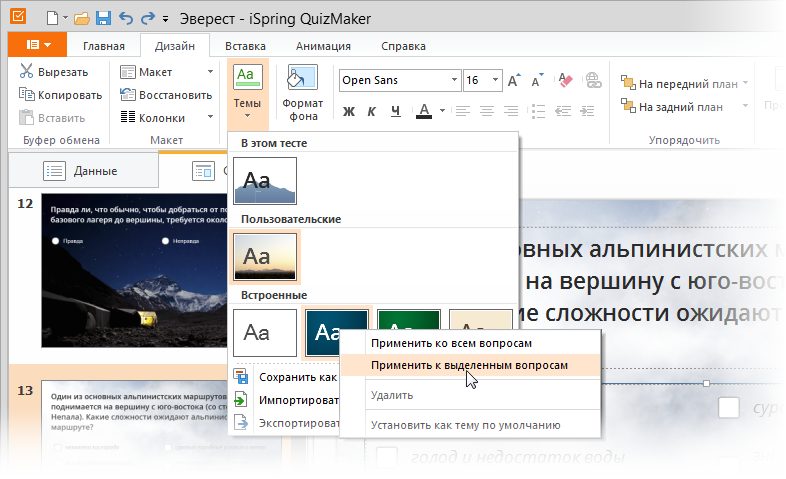
Task: Increase indent icon
Action: pyautogui.click(x=587, y=111)
